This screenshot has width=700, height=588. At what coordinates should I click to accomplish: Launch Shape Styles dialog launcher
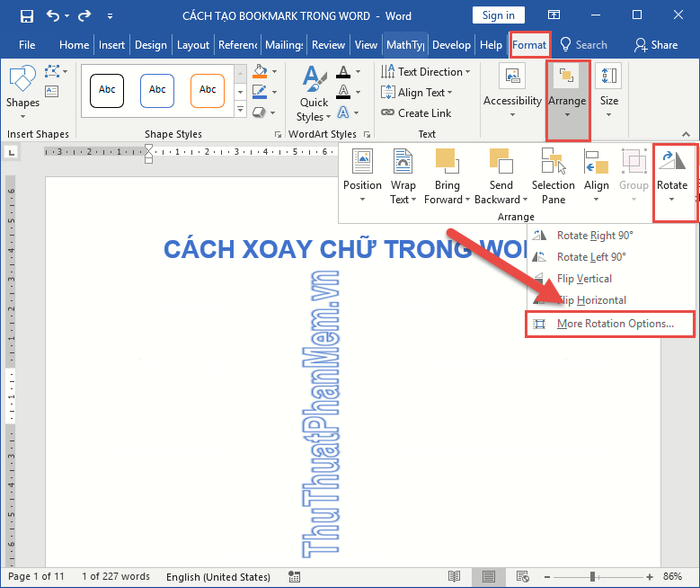[x=278, y=134]
